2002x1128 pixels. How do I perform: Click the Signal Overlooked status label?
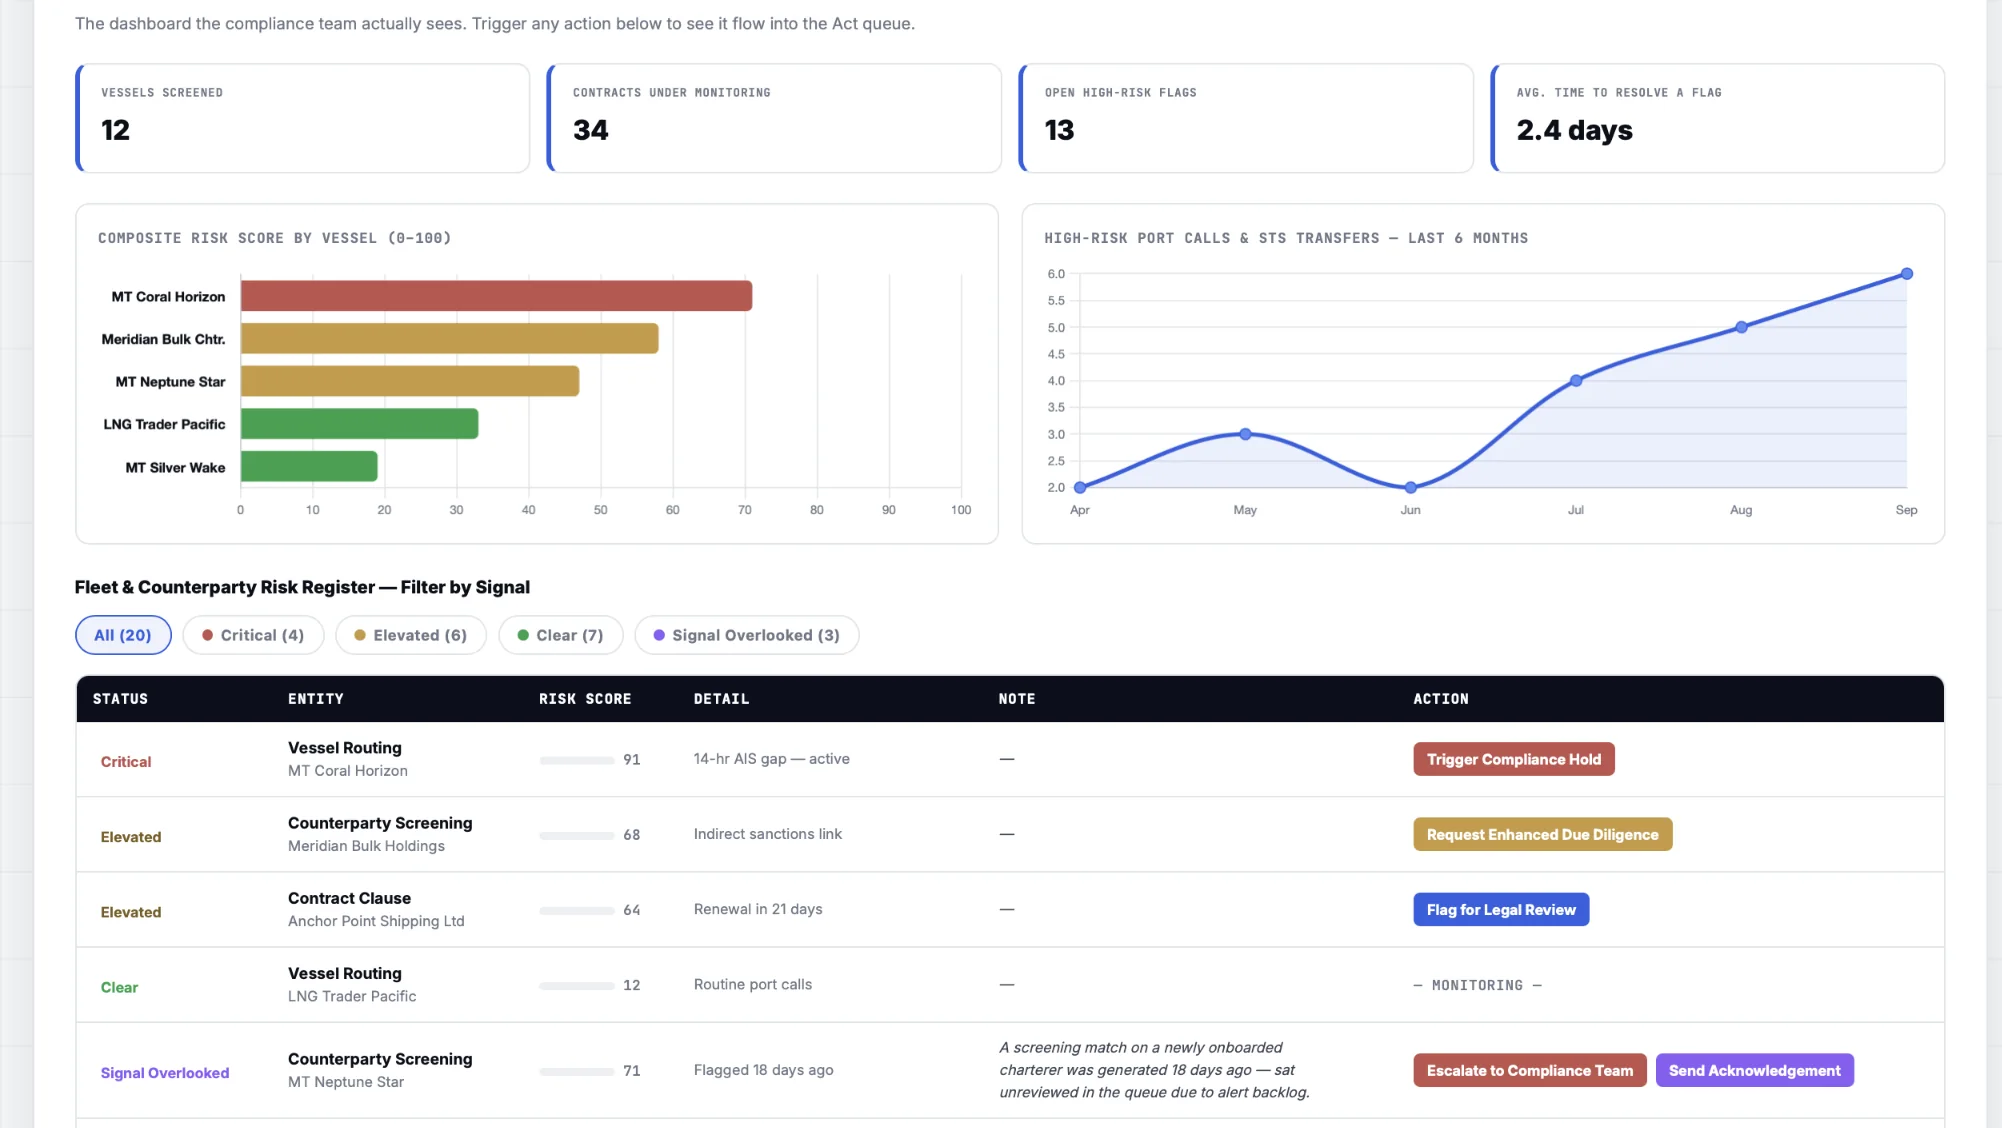pos(165,1073)
